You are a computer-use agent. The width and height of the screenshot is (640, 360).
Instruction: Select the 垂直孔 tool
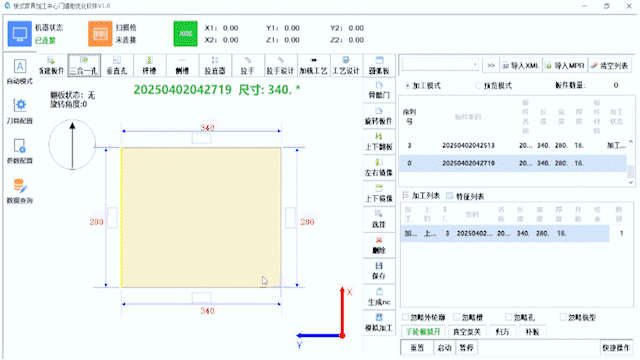117,65
